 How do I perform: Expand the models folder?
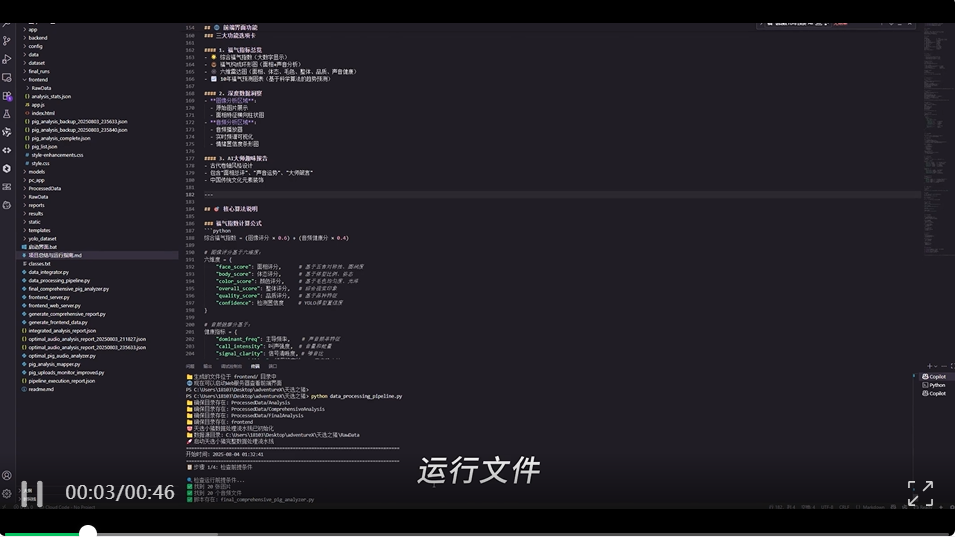[37, 172]
